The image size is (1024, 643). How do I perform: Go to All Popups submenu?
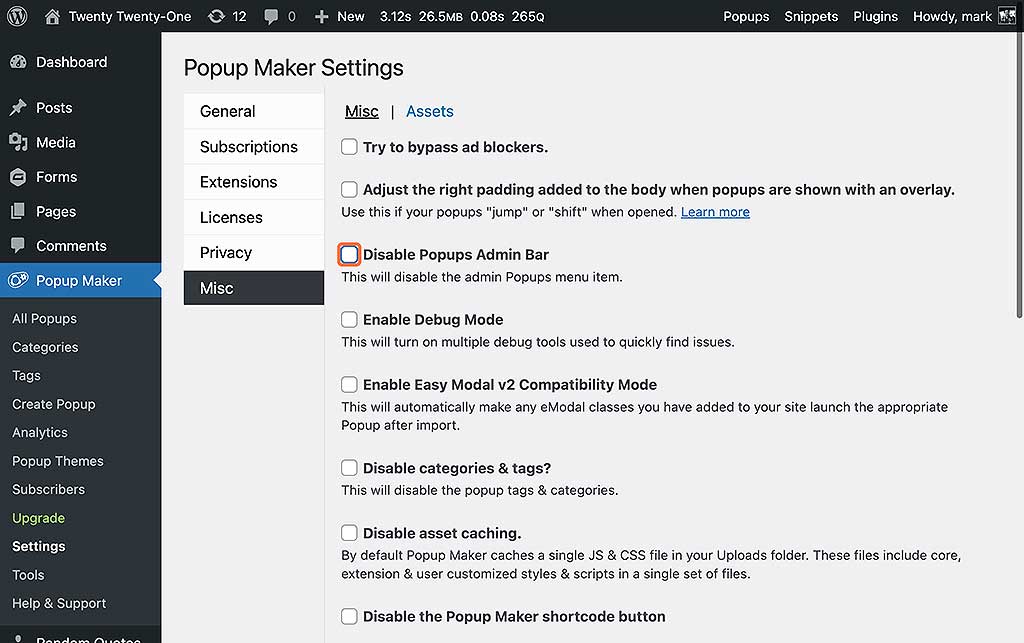[44, 319]
